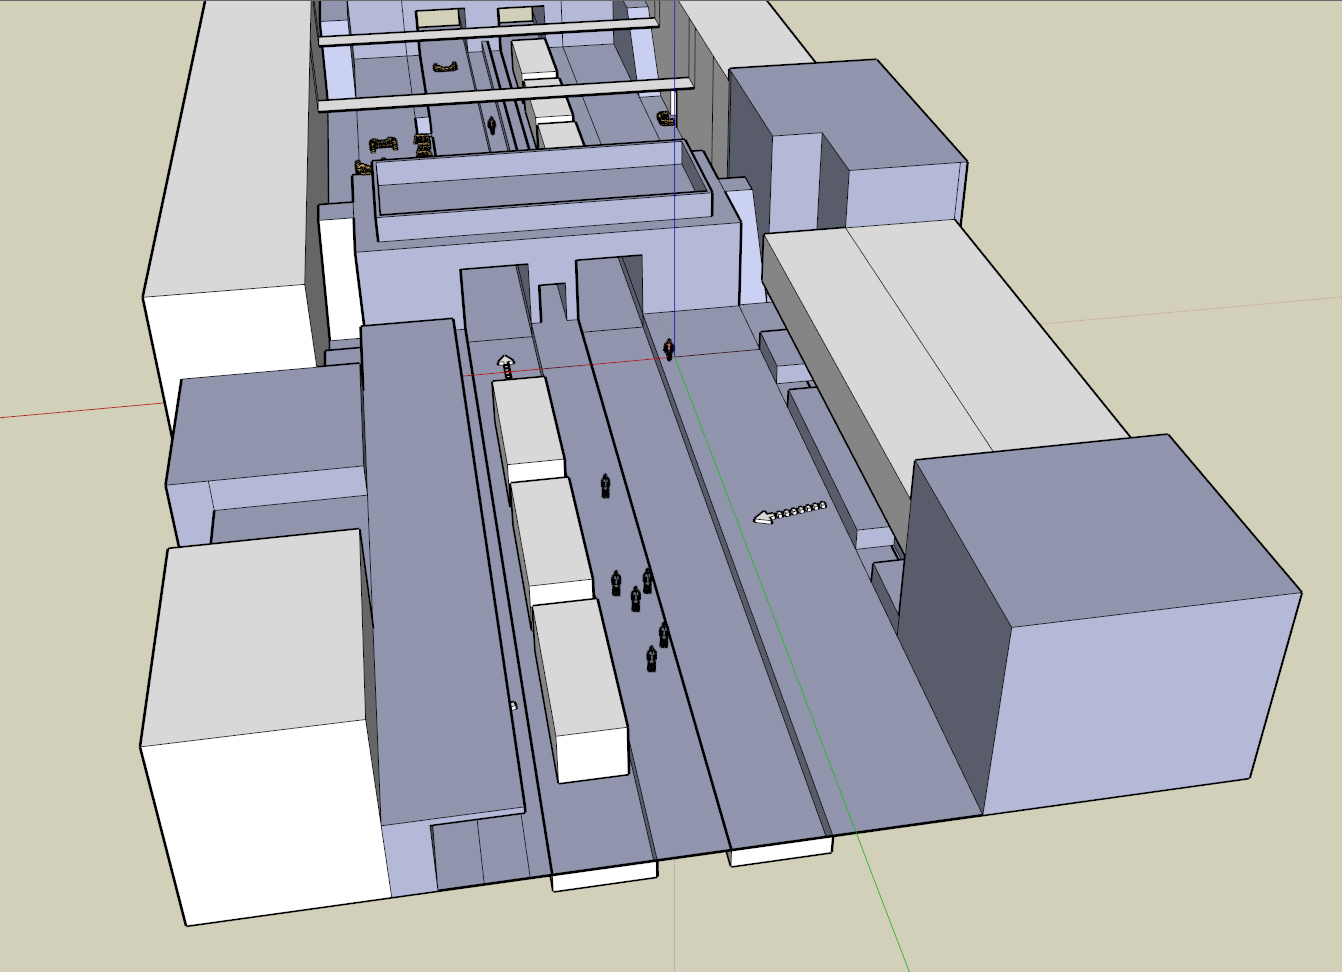Image resolution: width=1342 pixels, height=972 pixels.
Task: Select the dotted white arrow pointing left
Action: [790, 513]
